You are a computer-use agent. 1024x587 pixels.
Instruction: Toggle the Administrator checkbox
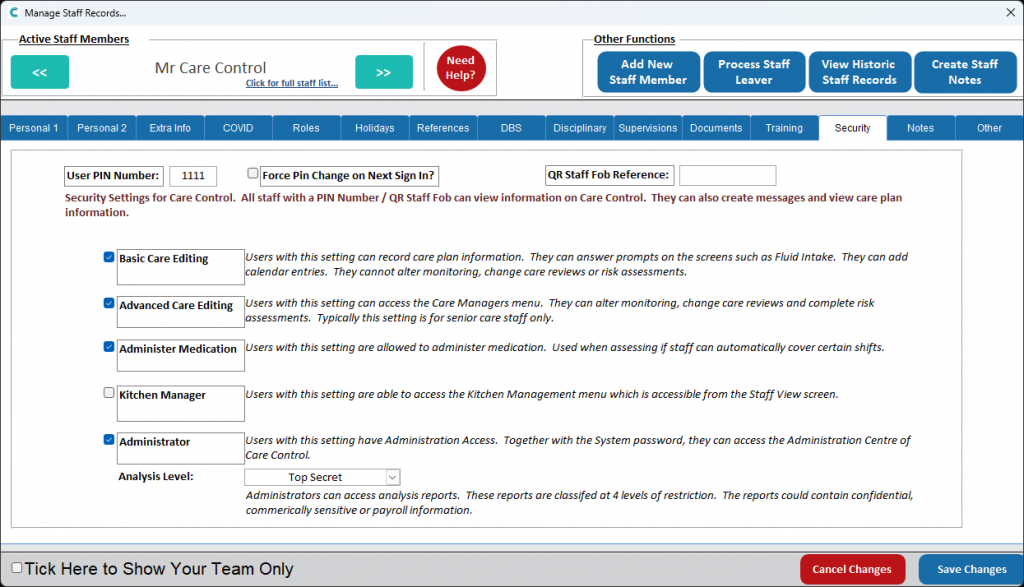click(109, 439)
